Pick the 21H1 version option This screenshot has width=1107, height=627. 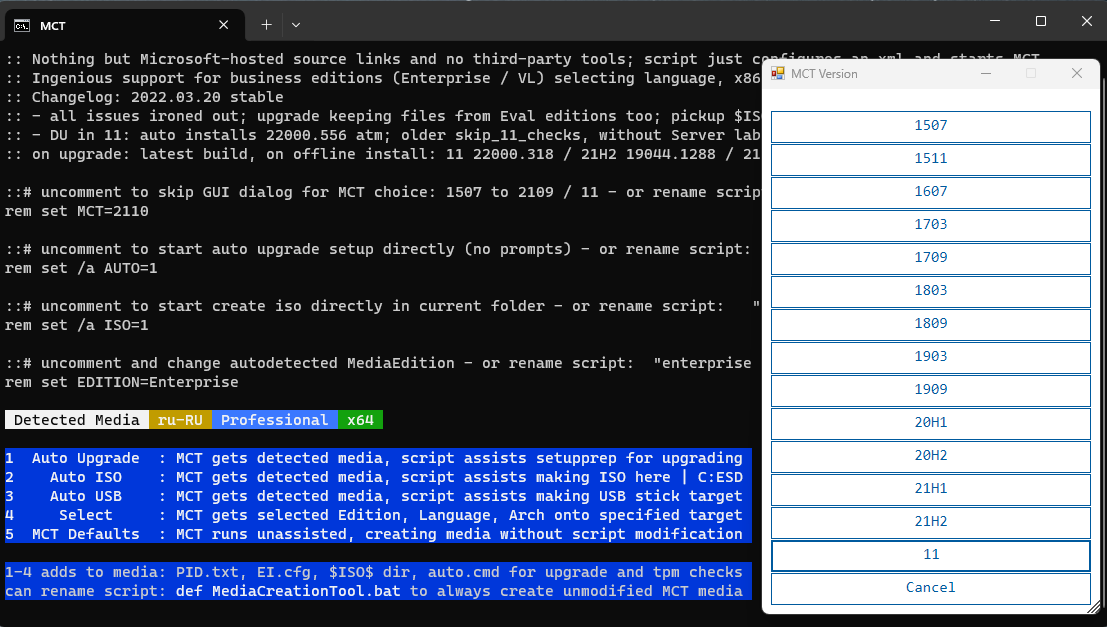931,489
